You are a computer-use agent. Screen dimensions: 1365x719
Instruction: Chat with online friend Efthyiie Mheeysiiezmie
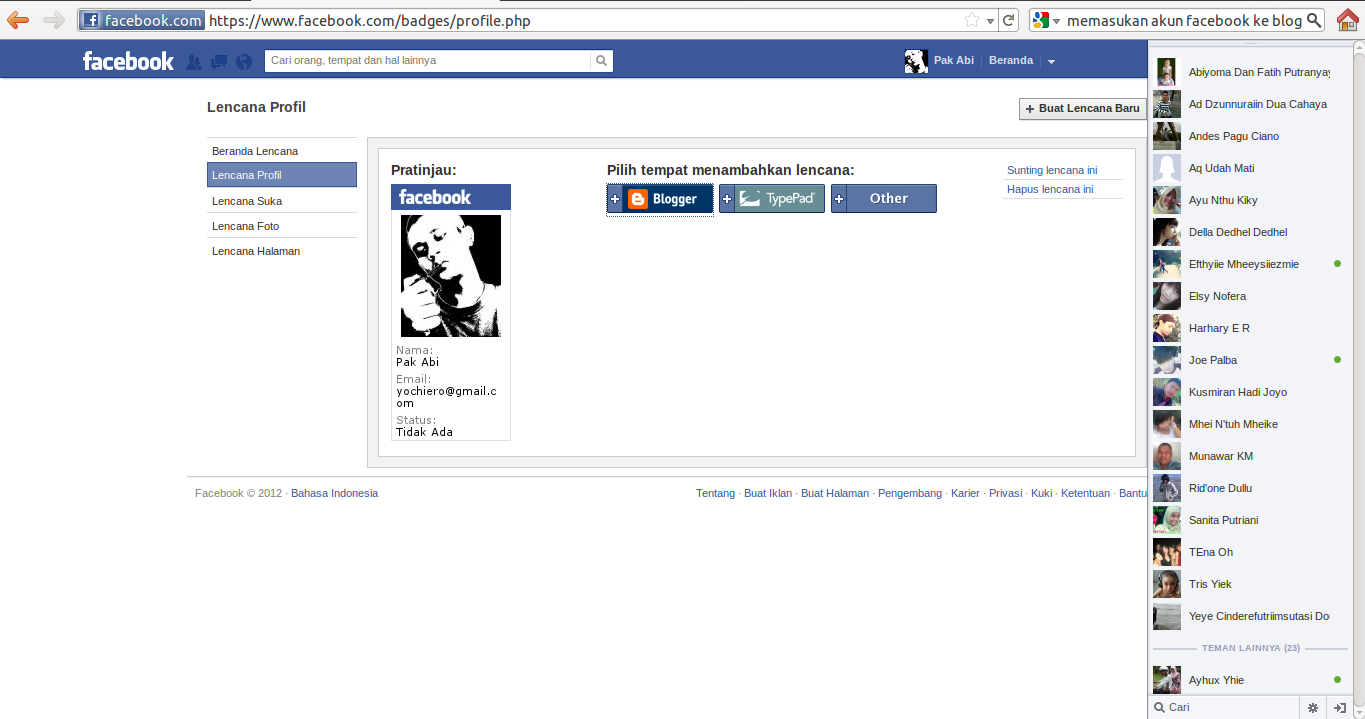coord(1248,264)
